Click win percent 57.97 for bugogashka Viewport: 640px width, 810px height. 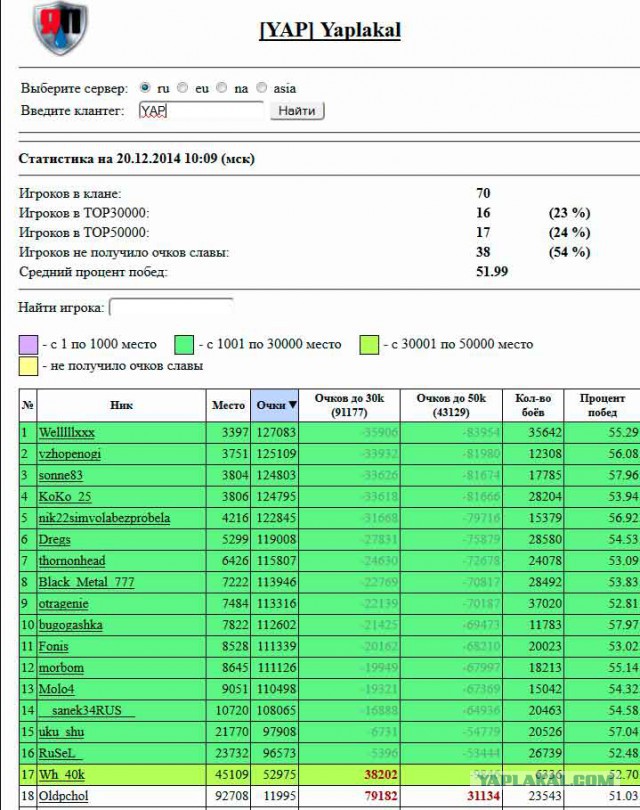tap(623, 625)
